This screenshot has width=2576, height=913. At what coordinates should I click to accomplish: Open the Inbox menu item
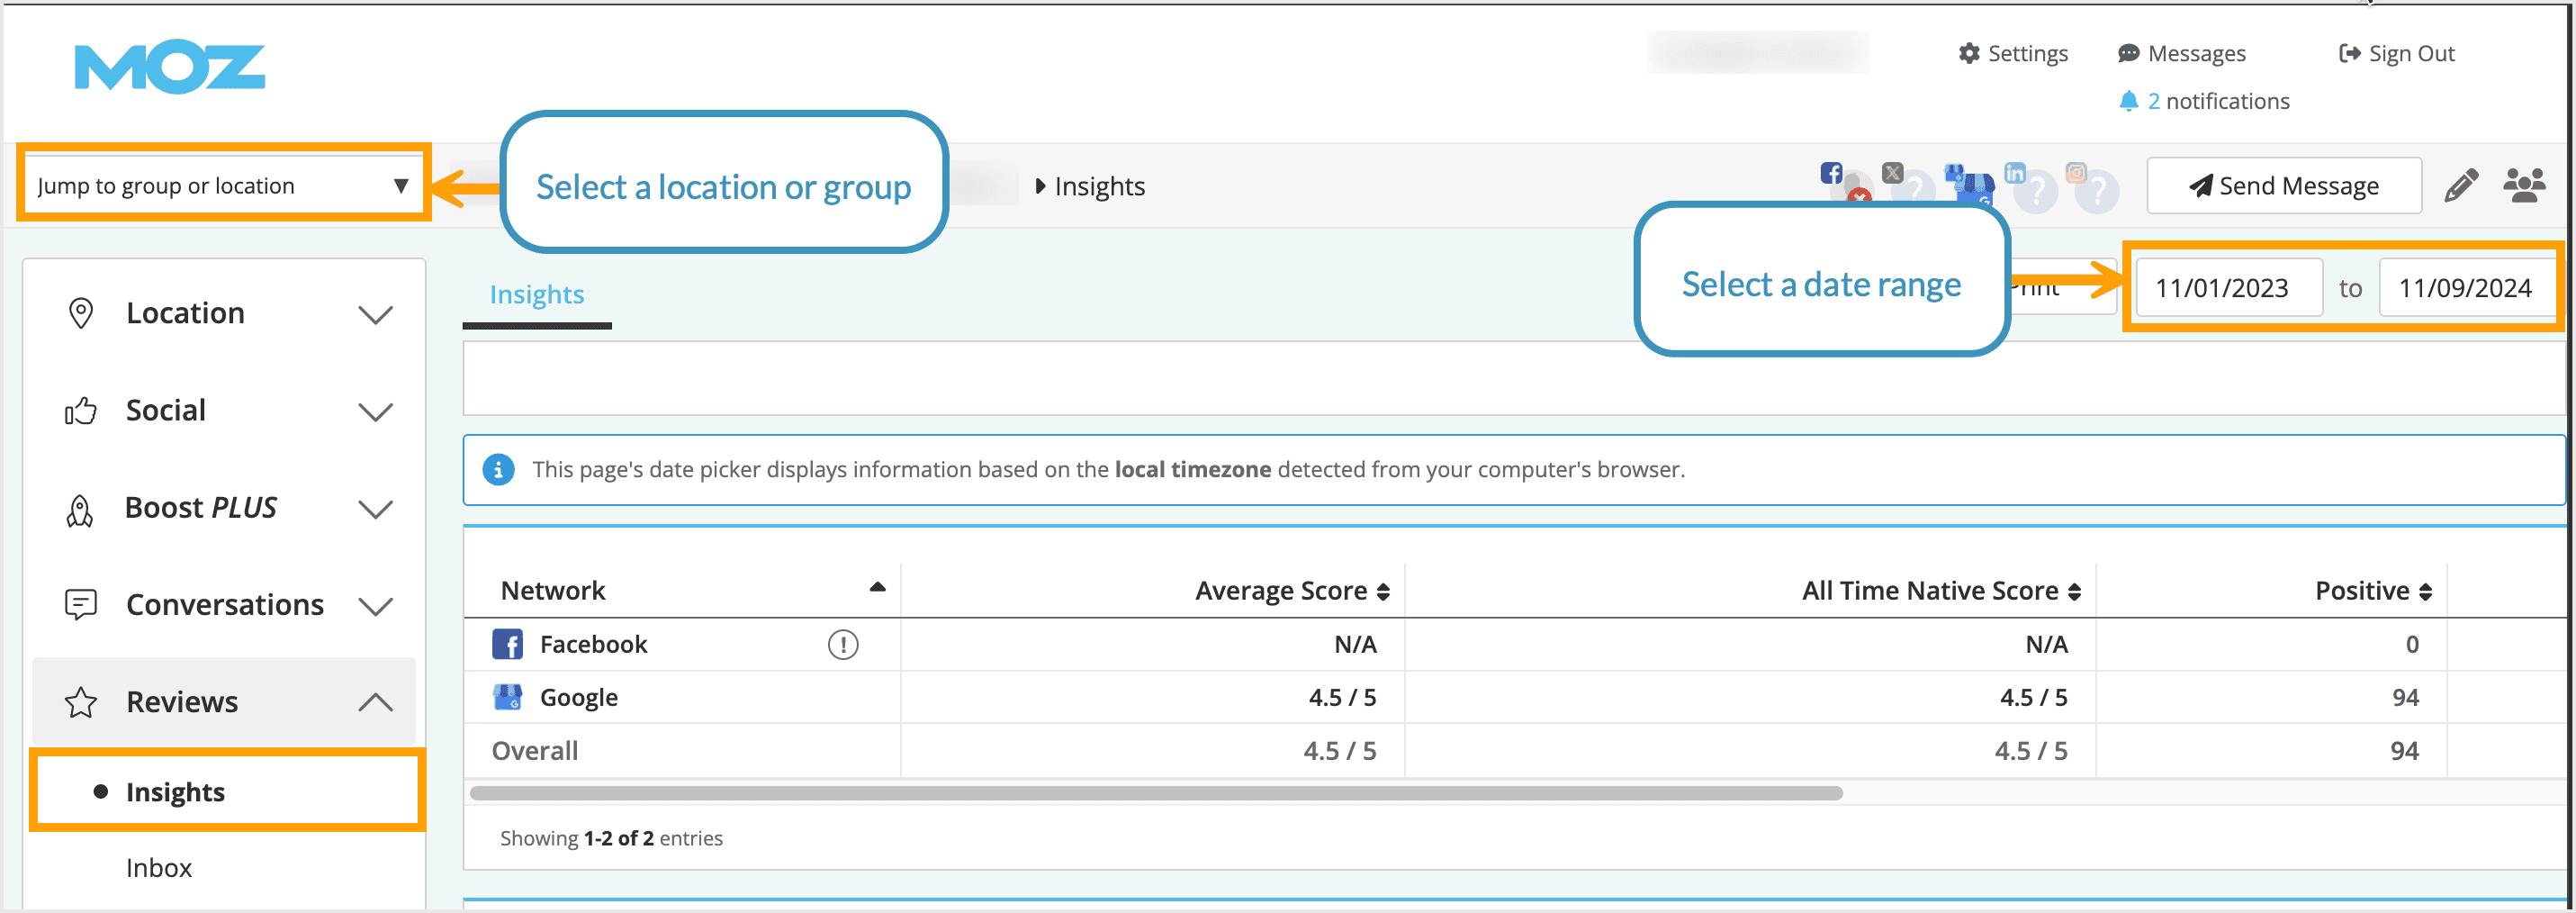[158, 867]
